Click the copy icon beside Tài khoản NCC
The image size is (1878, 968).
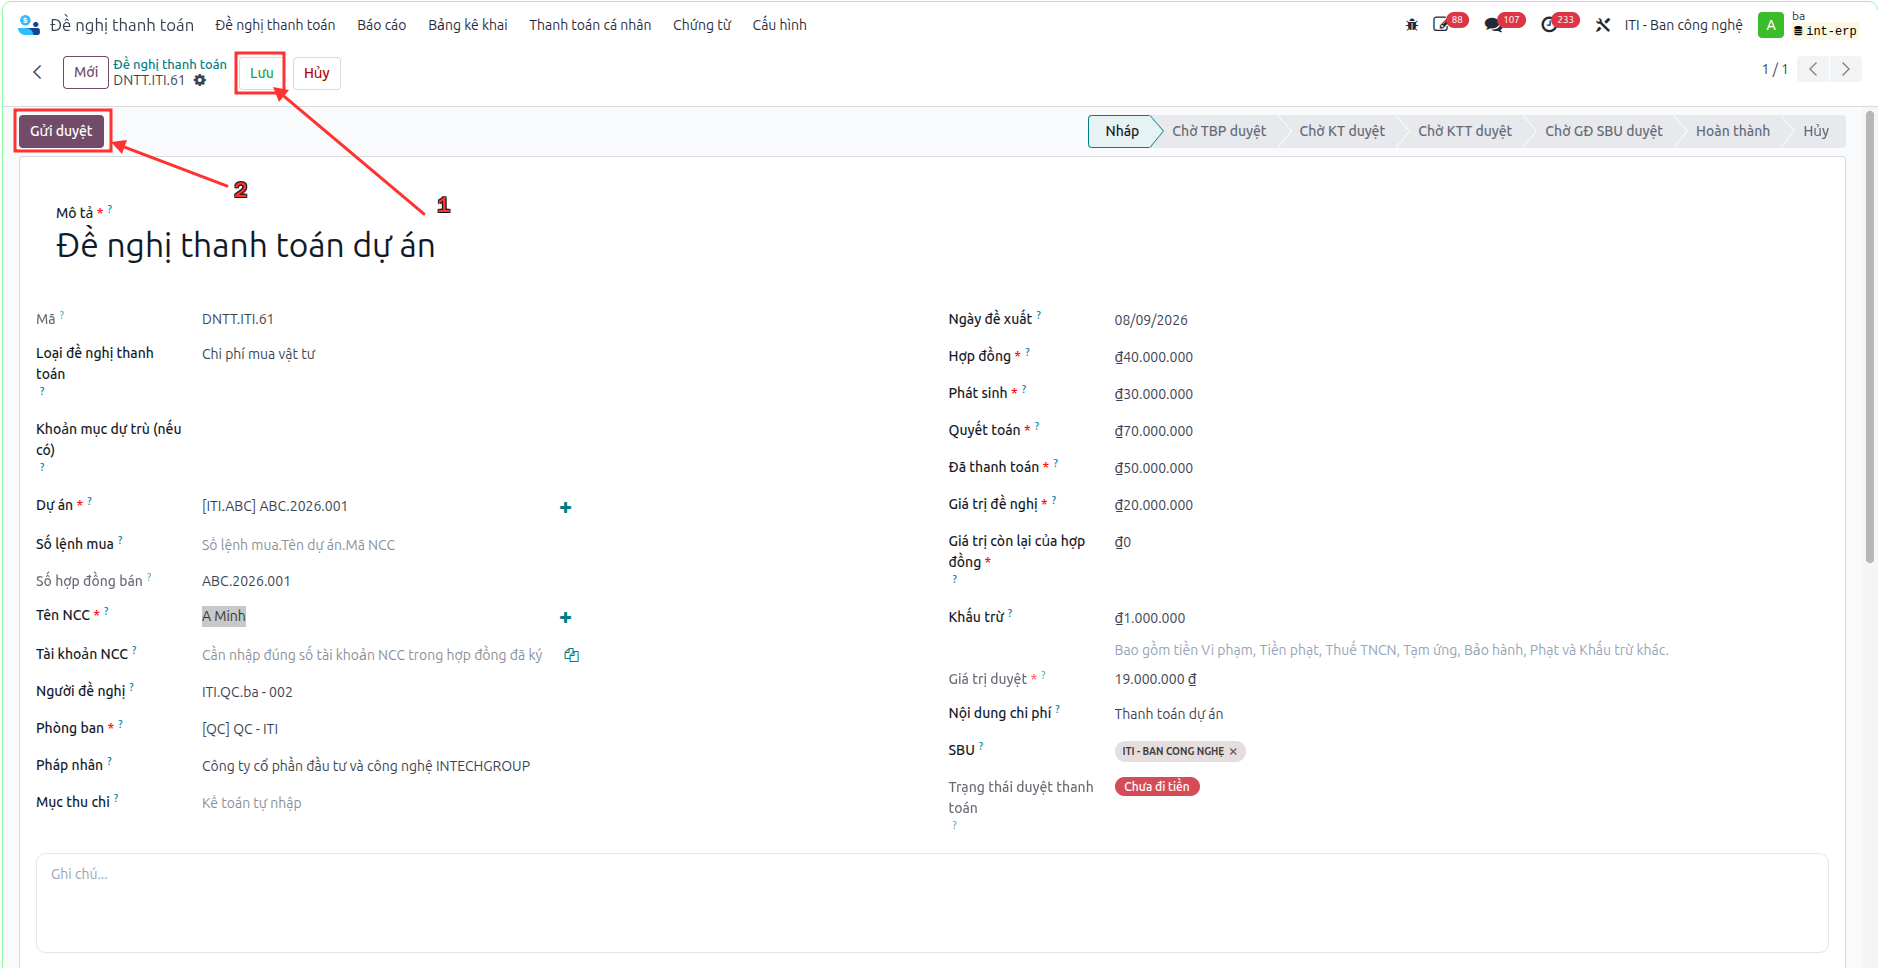(572, 655)
